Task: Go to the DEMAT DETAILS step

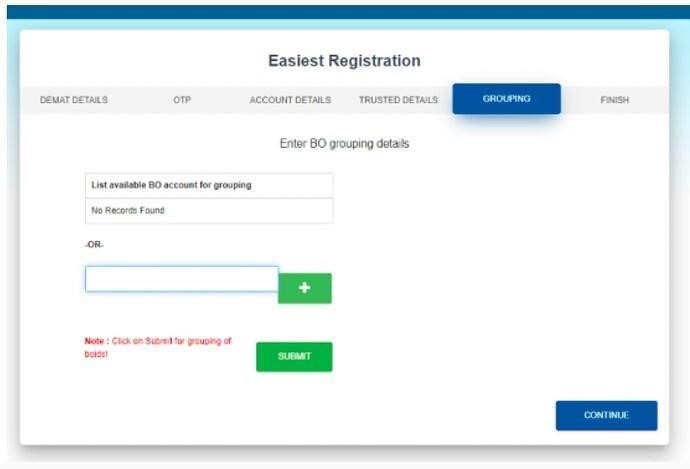Action: 74,100
